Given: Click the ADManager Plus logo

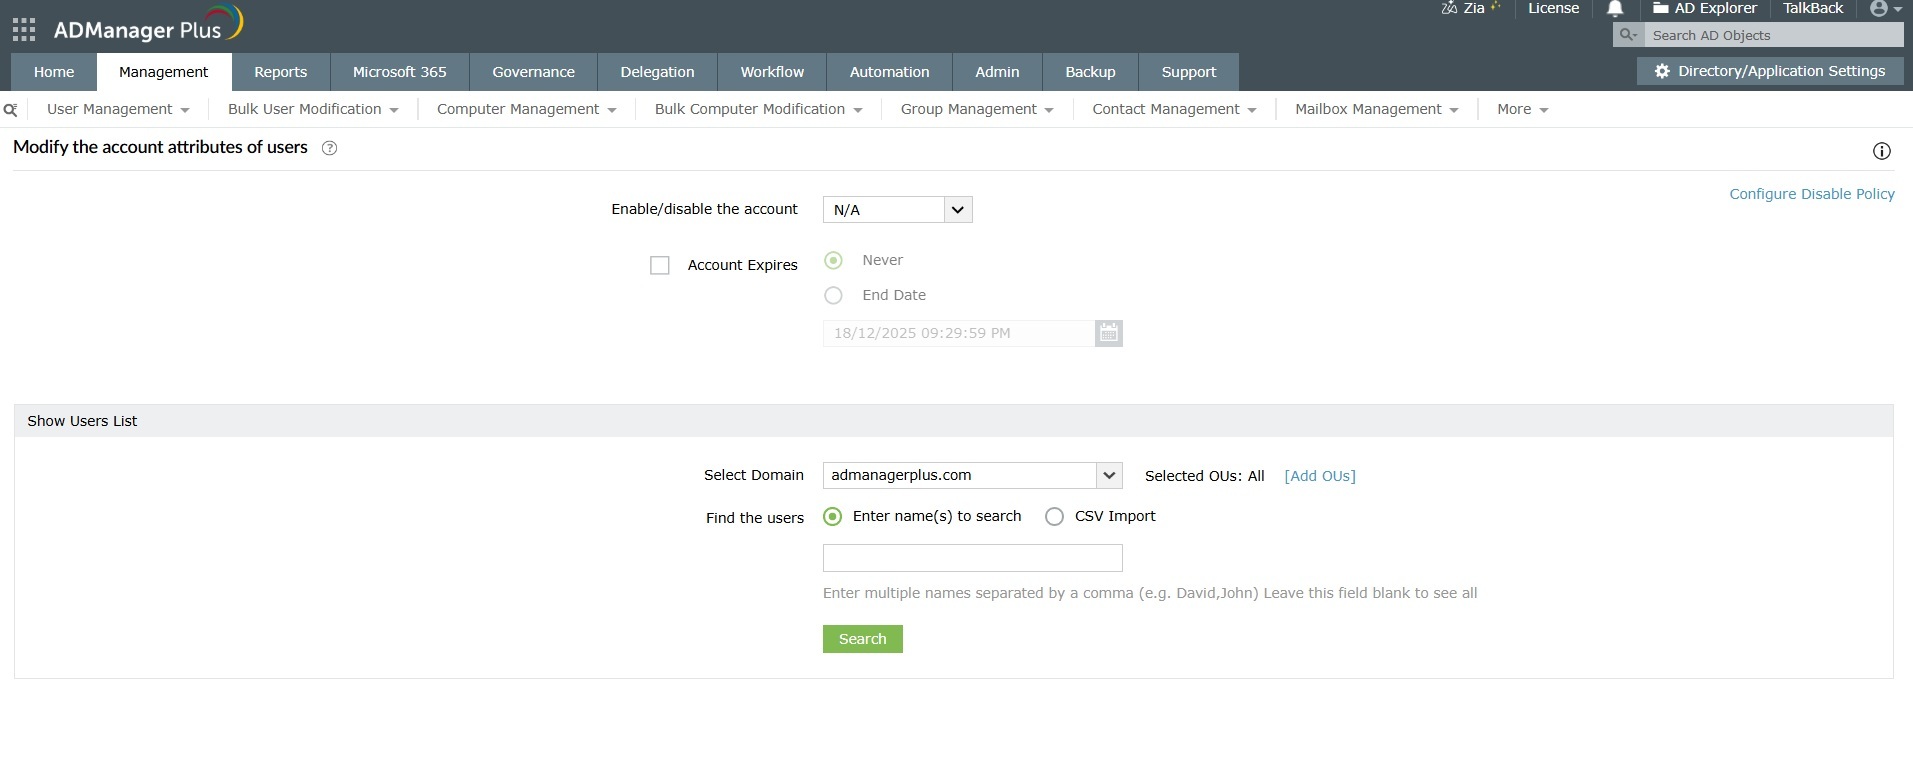Looking at the screenshot, I should click(148, 25).
